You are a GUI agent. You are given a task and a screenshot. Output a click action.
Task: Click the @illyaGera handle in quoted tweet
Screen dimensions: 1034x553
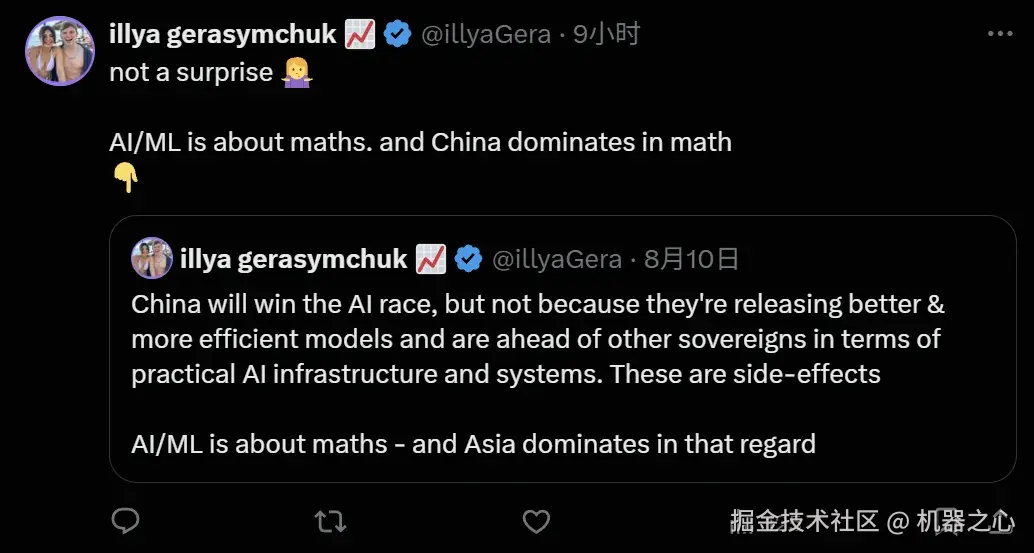click(x=557, y=260)
